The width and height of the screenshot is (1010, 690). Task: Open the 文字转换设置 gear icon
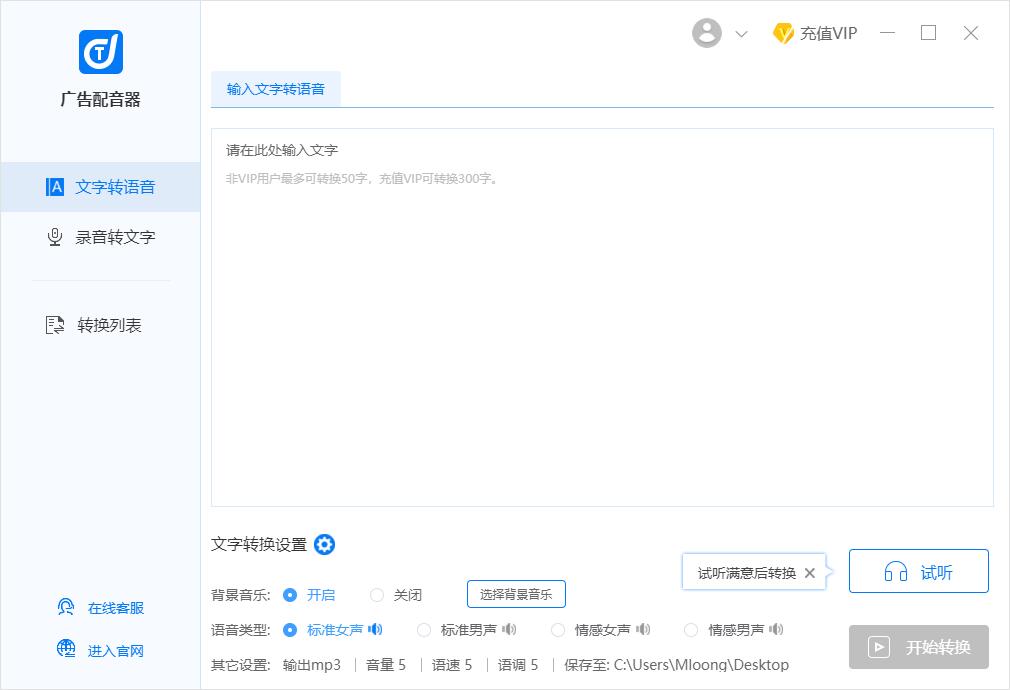324,545
